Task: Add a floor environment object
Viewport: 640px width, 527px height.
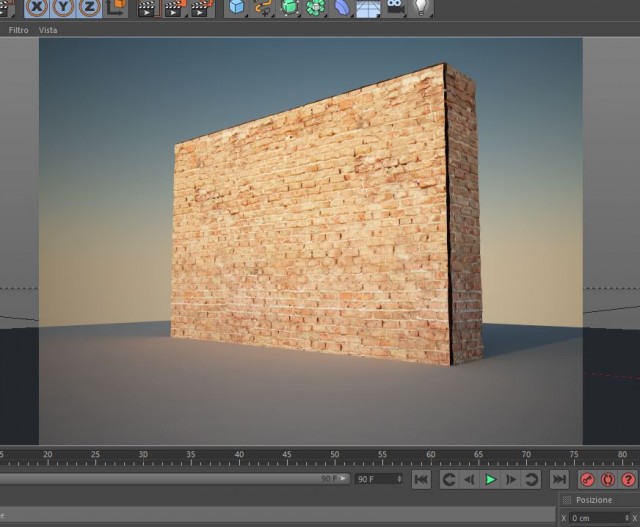Action: pos(368,8)
